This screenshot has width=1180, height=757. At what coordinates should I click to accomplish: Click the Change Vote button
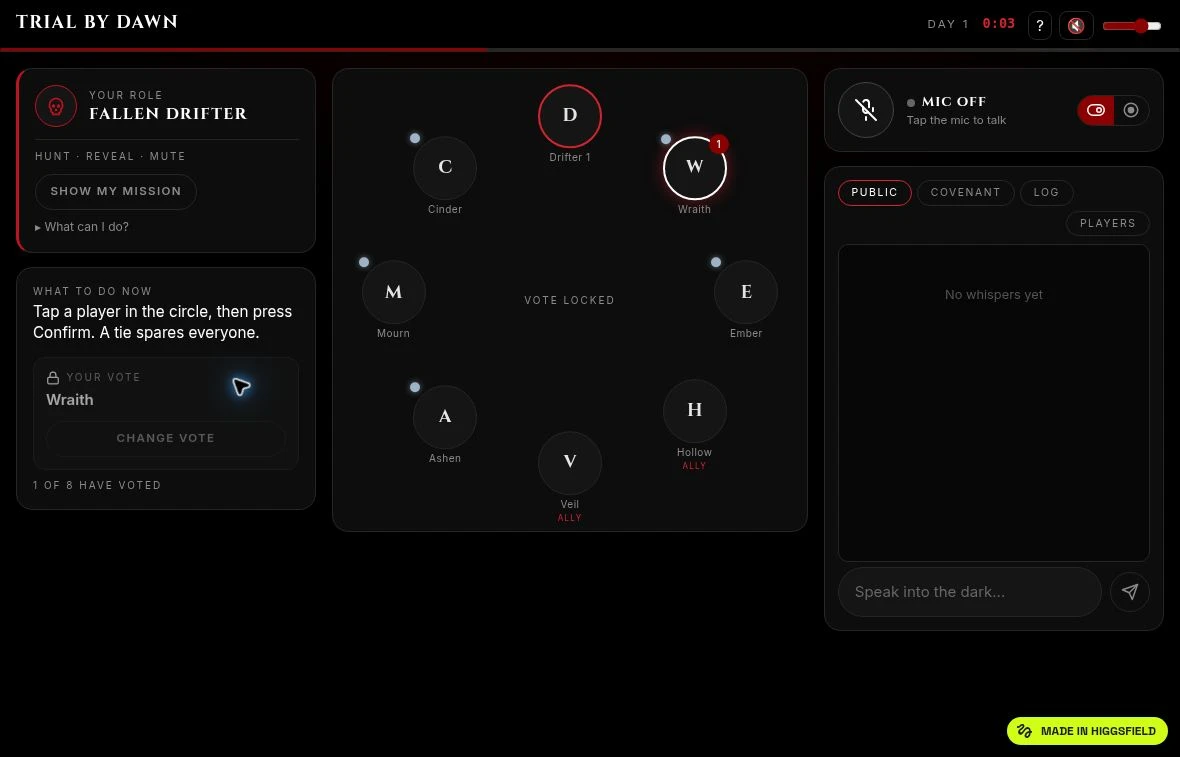(x=166, y=438)
